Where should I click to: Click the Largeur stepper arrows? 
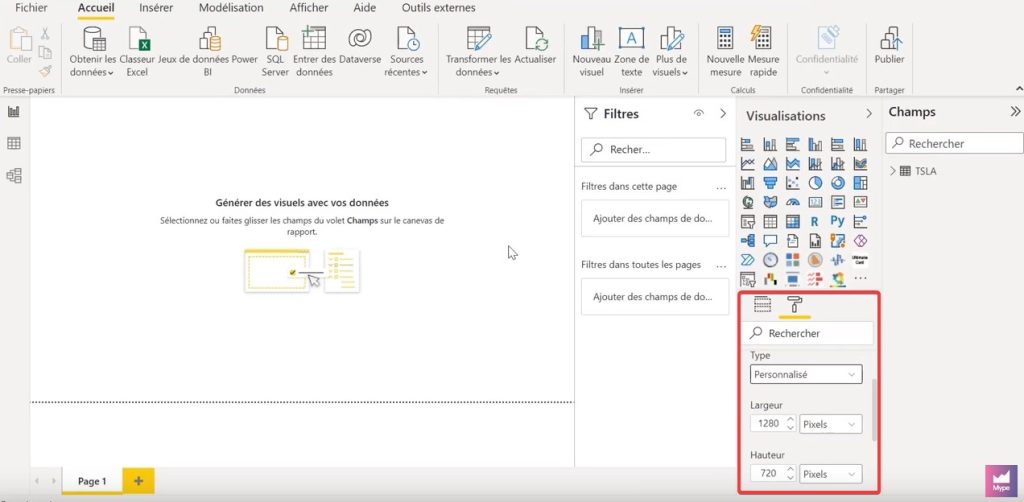pyautogui.click(x=790, y=424)
